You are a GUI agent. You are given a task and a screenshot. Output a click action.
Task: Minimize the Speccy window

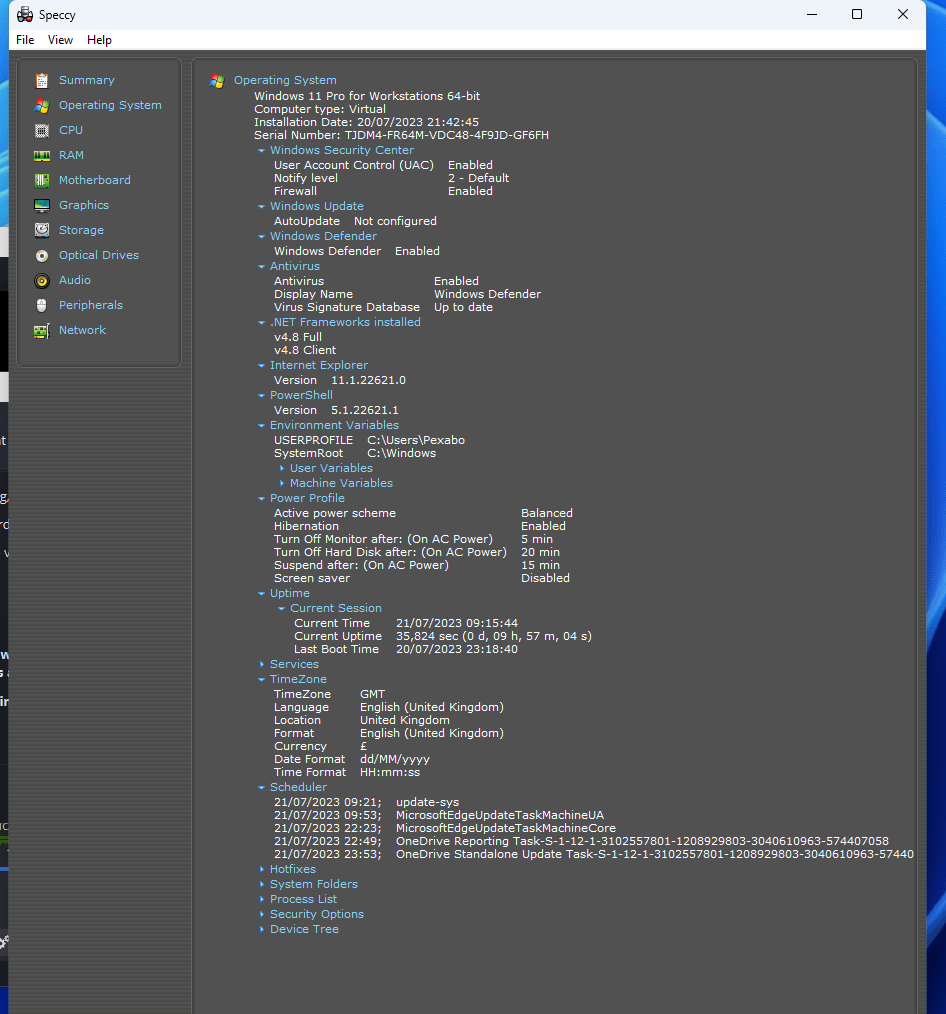(x=812, y=14)
